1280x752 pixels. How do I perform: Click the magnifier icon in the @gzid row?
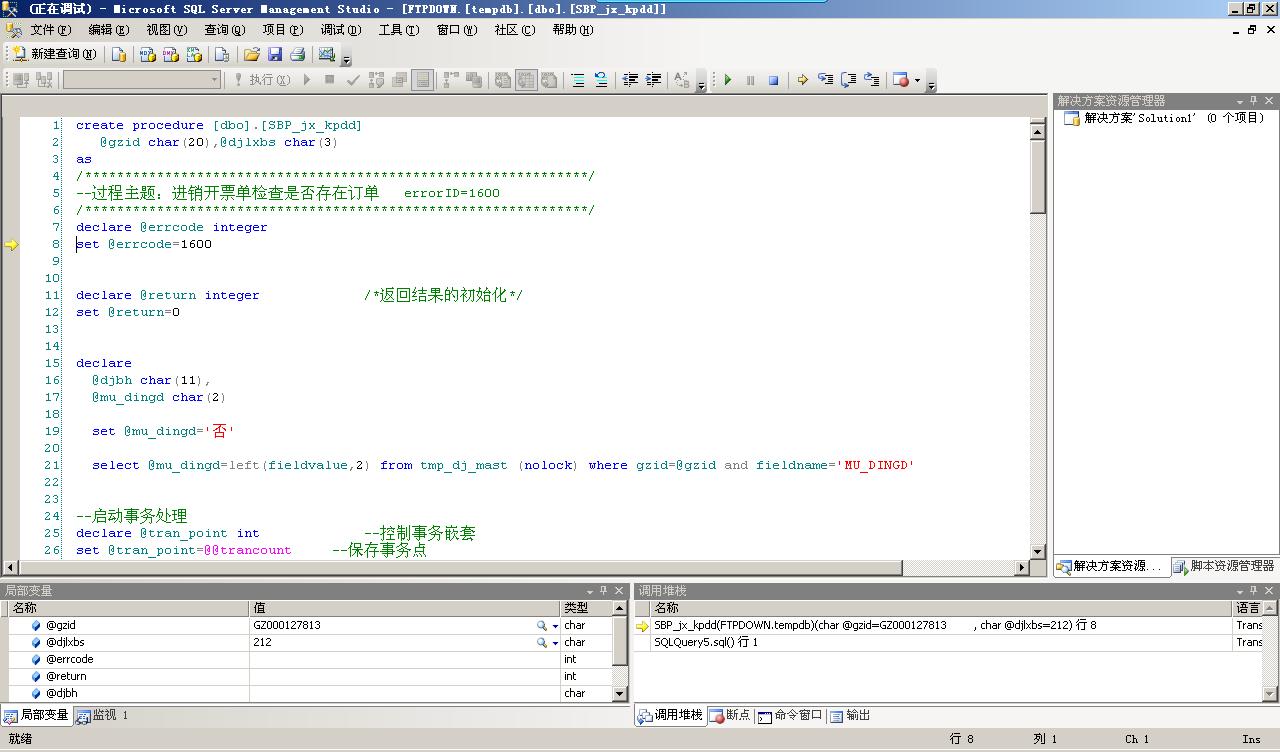click(x=542, y=626)
